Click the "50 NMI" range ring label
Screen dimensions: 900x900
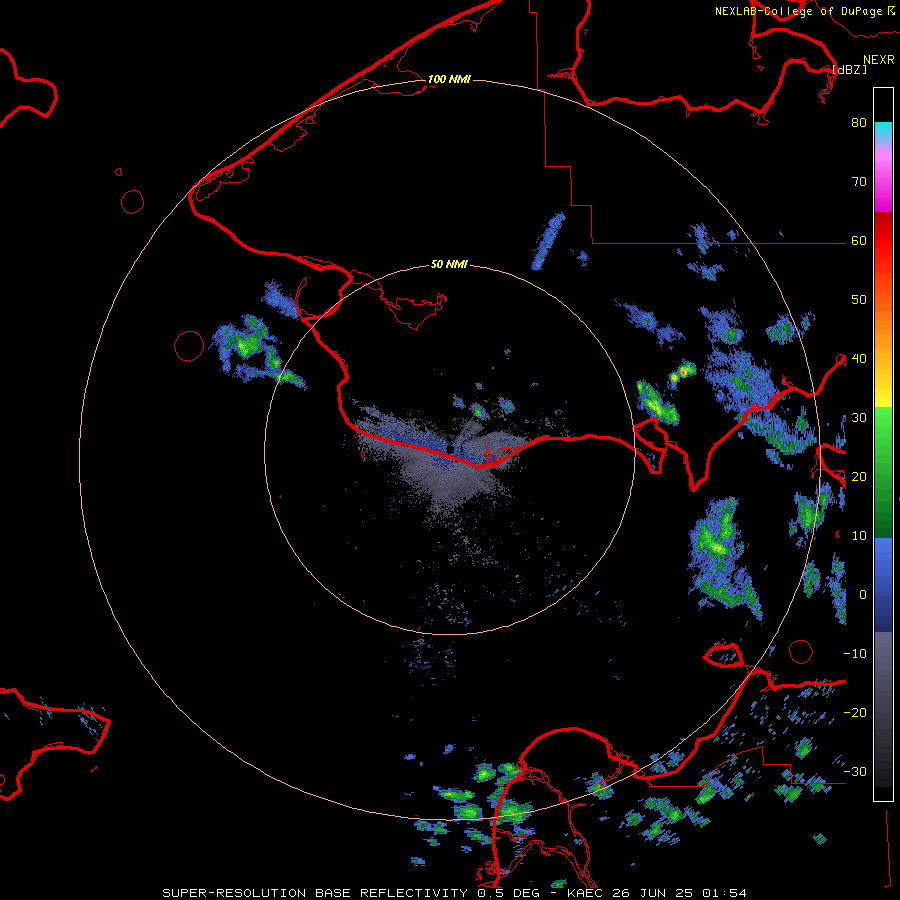(x=449, y=265)
